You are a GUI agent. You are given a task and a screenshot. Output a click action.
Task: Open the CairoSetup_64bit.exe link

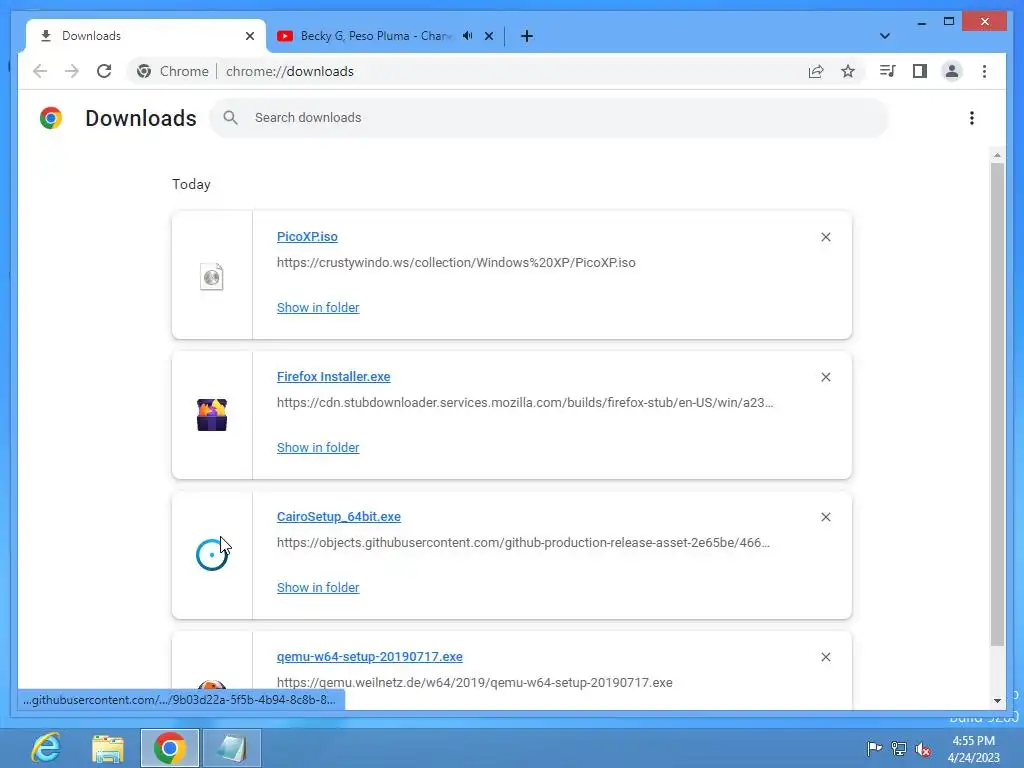tap(339, 517)
